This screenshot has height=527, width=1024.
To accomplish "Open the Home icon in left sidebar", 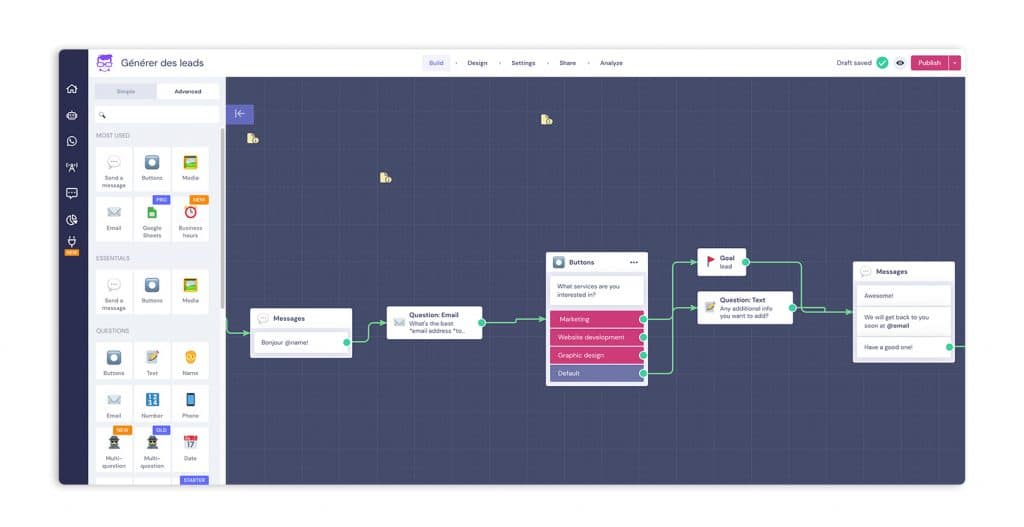I will (x=72, y=89).
